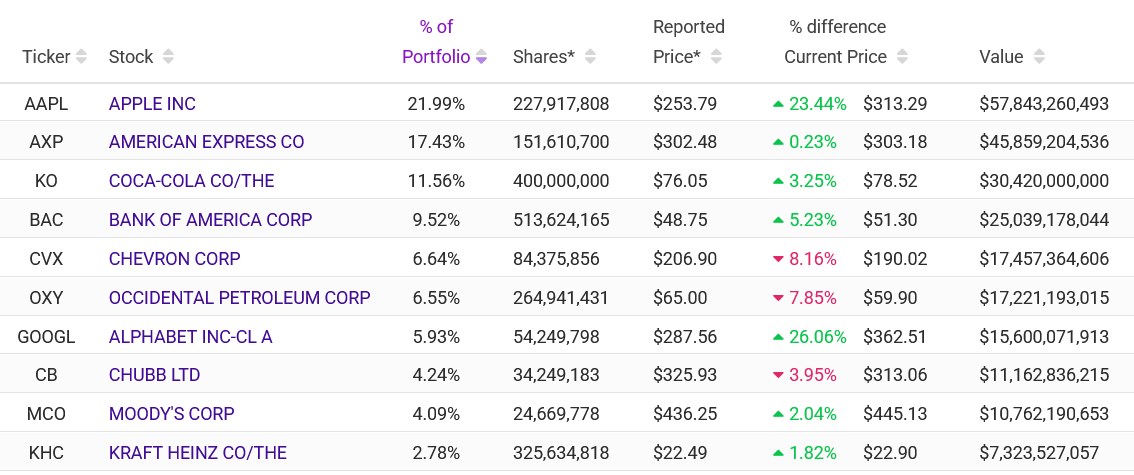Open COCA-COLA CO/THE link
Screen dimensions: 1134x475
tap(191, 181)
